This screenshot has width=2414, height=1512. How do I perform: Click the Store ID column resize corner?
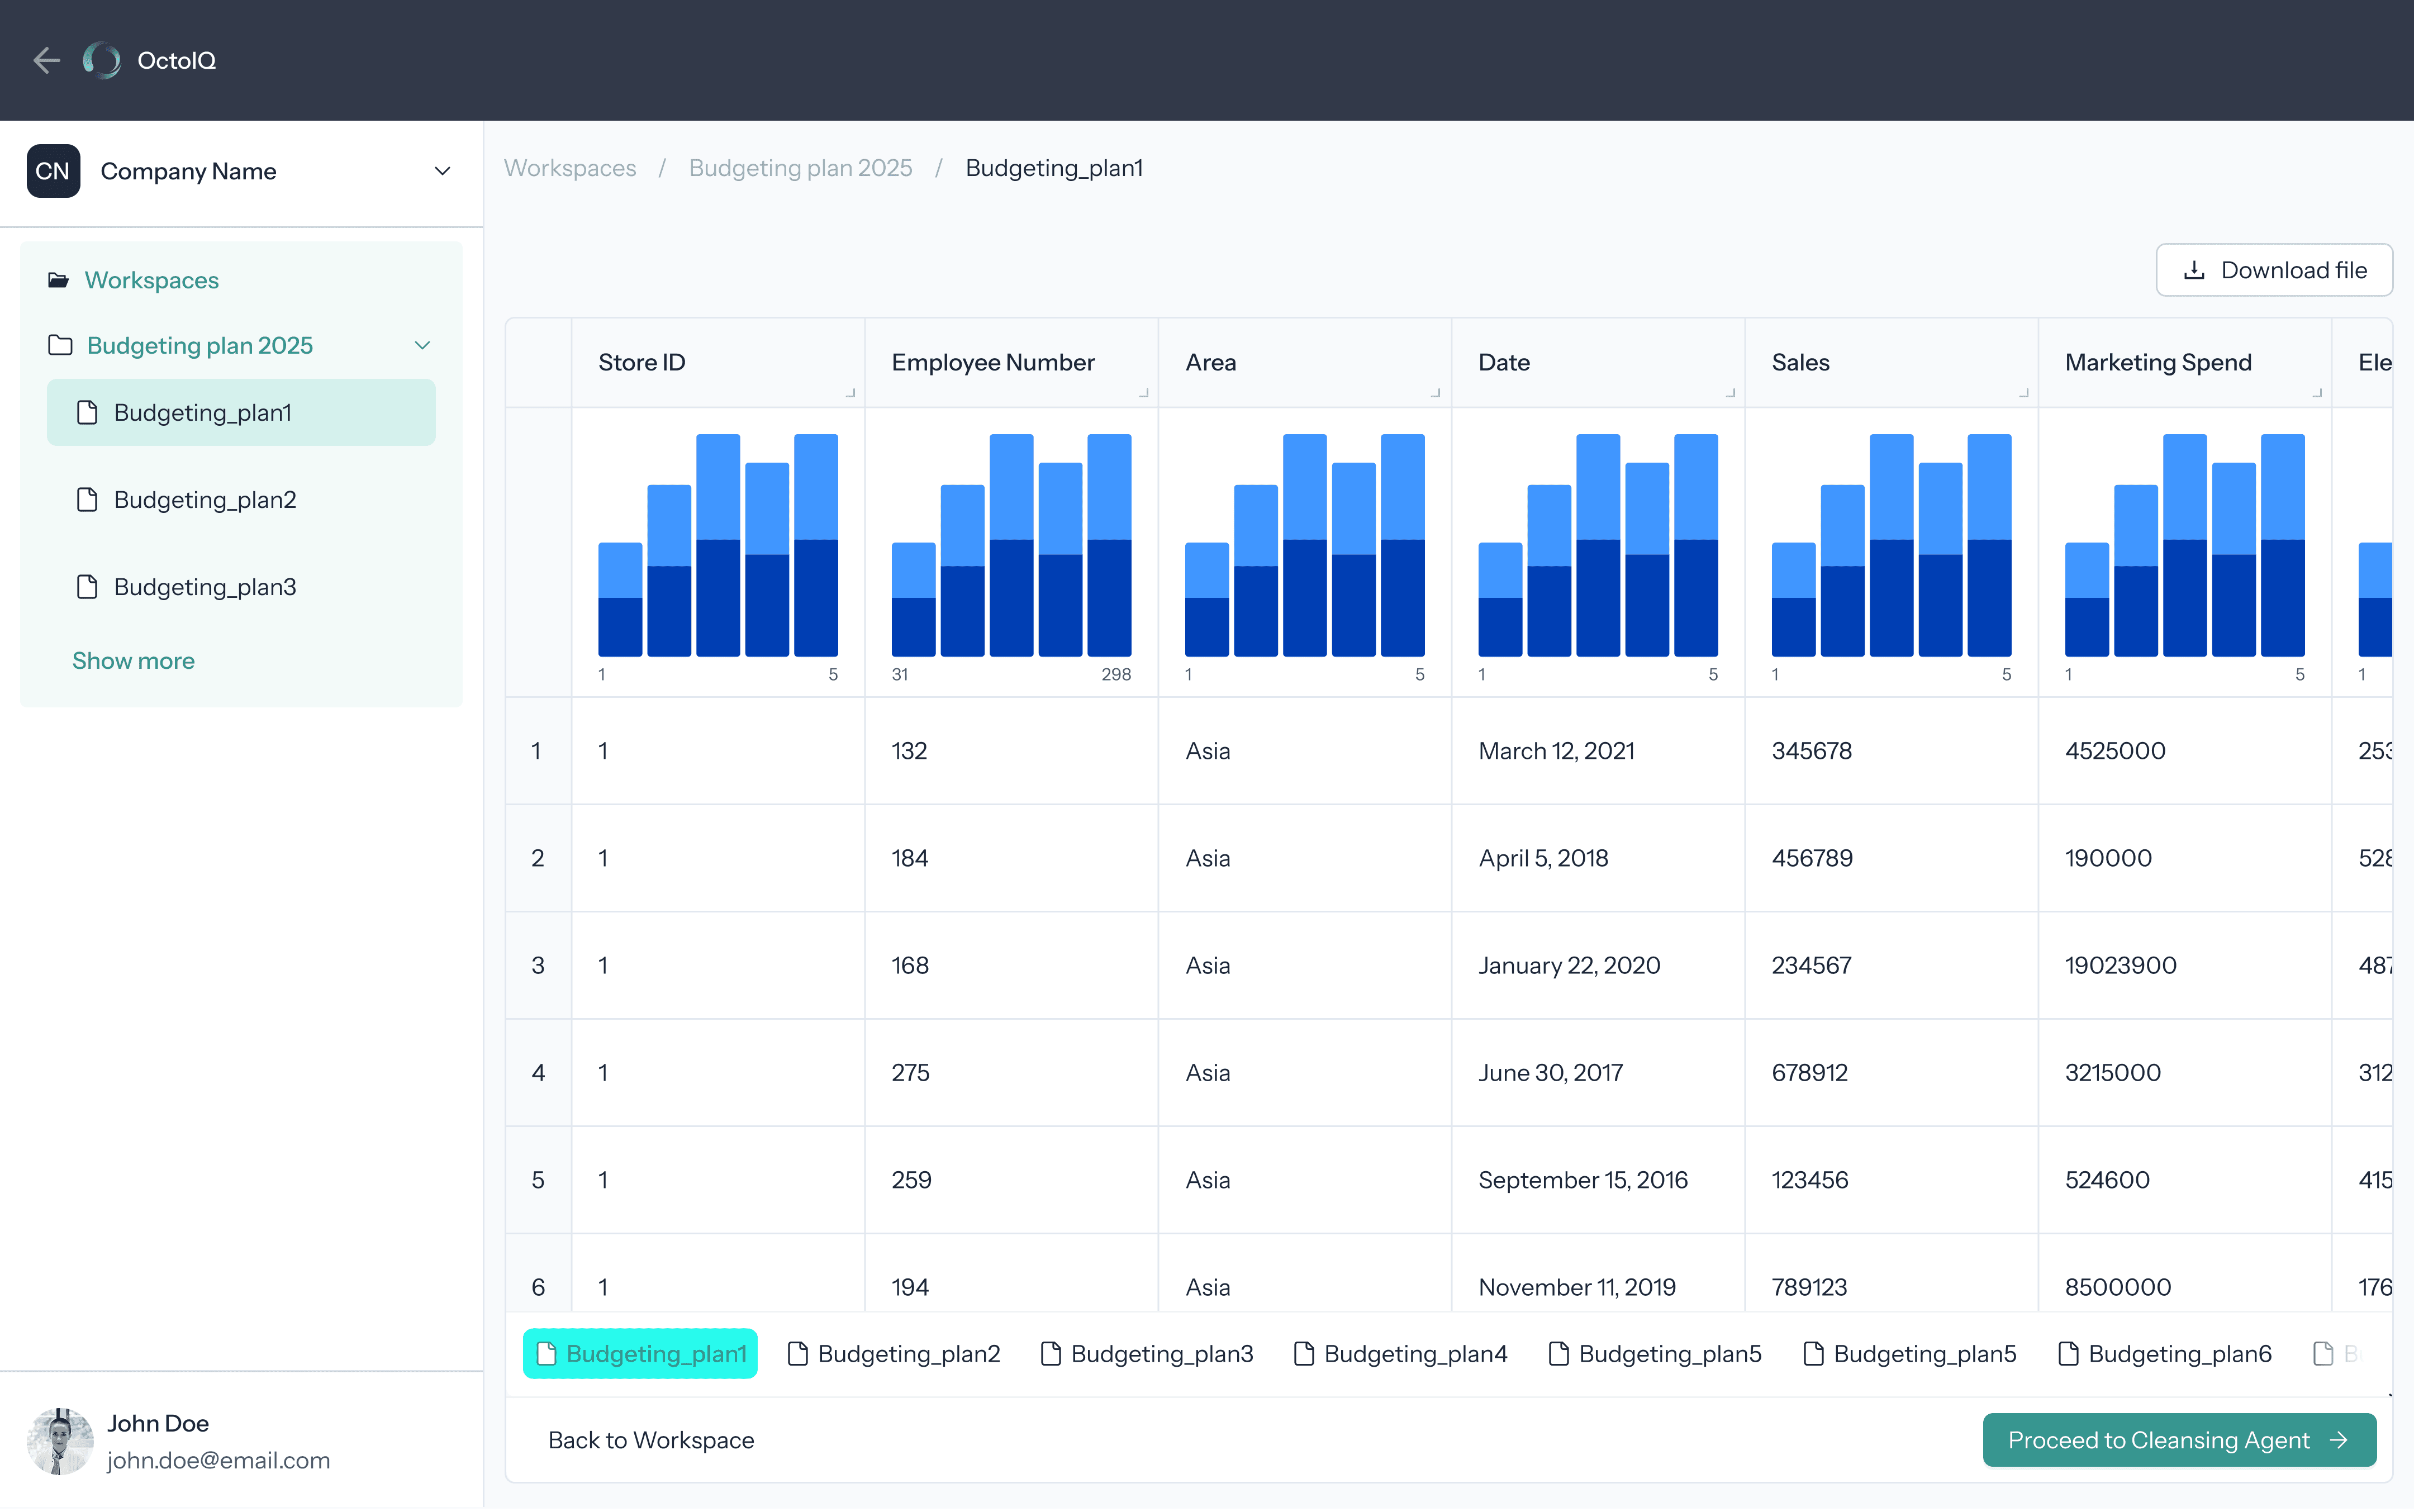[x=850, y=393]
